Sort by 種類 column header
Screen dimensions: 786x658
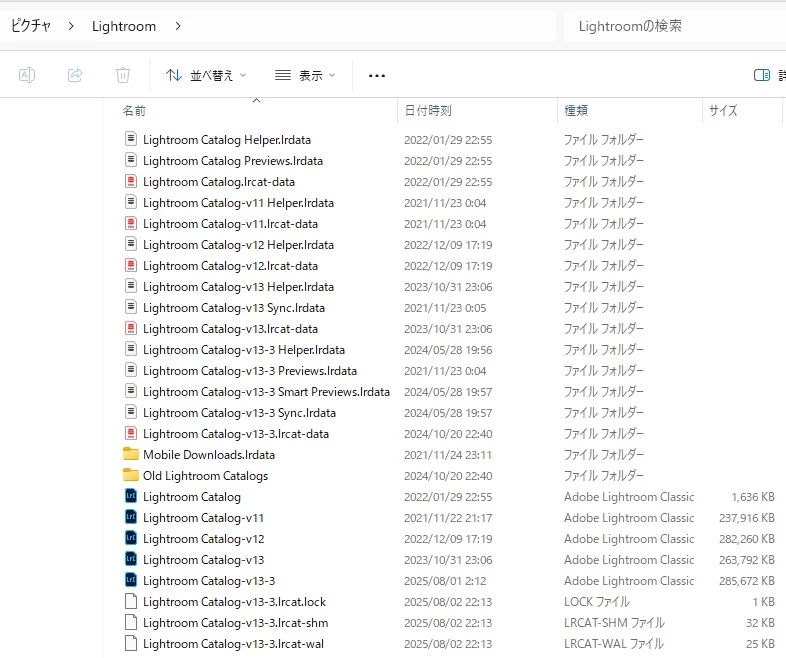pyautogui.click(x=575, y=111)
